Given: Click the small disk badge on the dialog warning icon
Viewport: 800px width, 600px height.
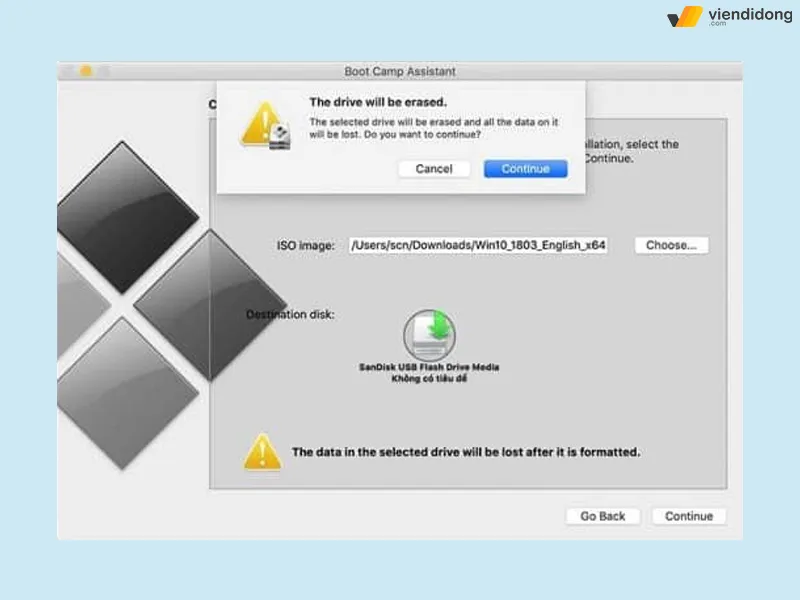Looking at the screenshot, I should 281,138.
